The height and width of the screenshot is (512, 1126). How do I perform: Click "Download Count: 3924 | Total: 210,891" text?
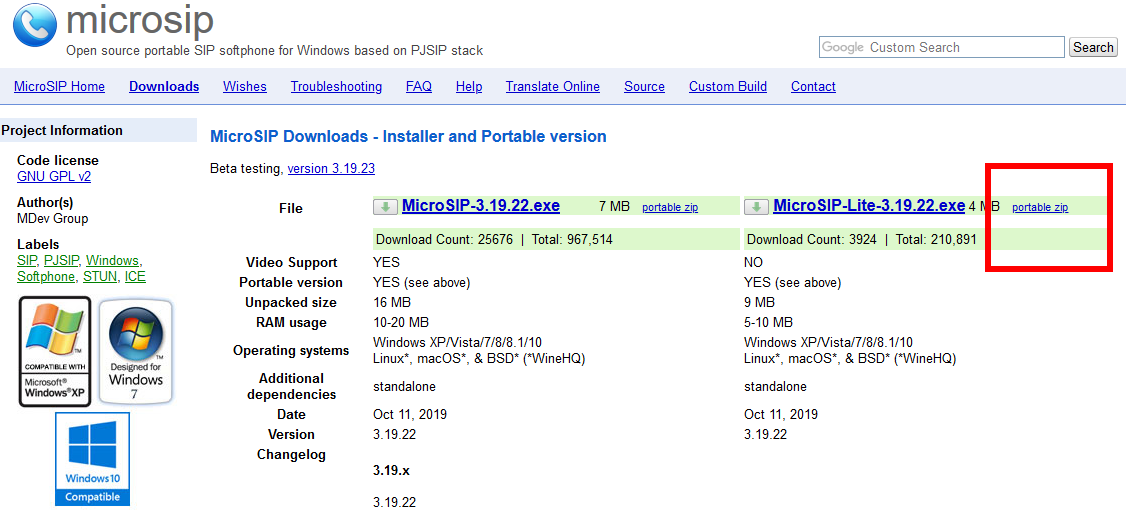tap(862, 240)
